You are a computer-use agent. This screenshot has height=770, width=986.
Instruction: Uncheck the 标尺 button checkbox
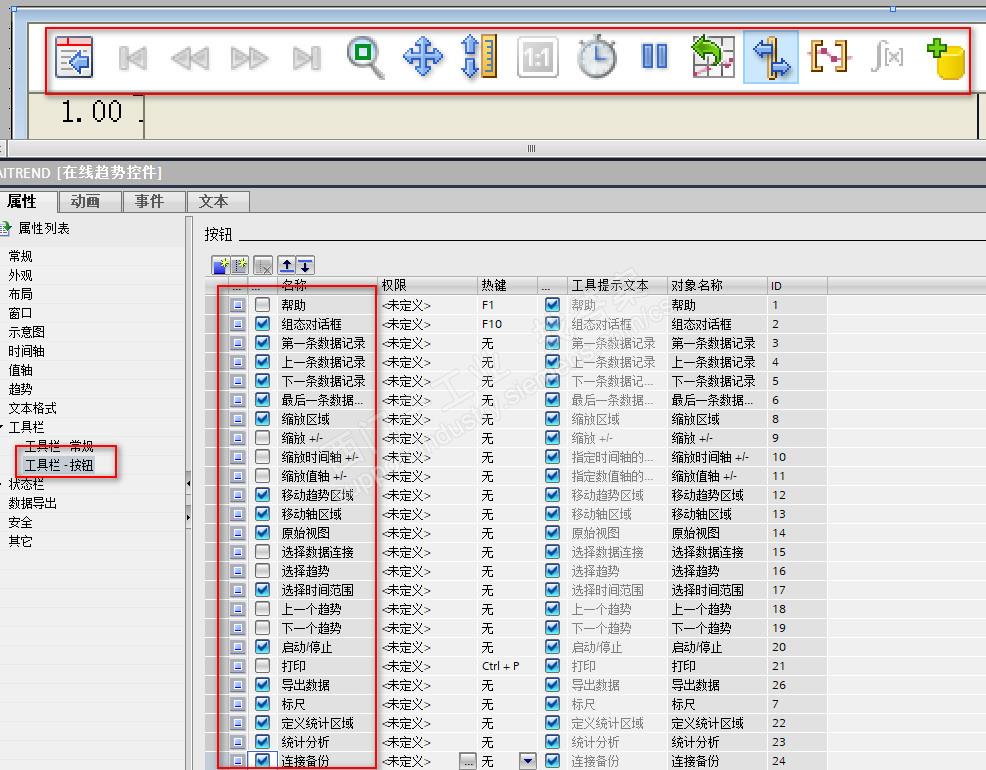click(262, 704)
